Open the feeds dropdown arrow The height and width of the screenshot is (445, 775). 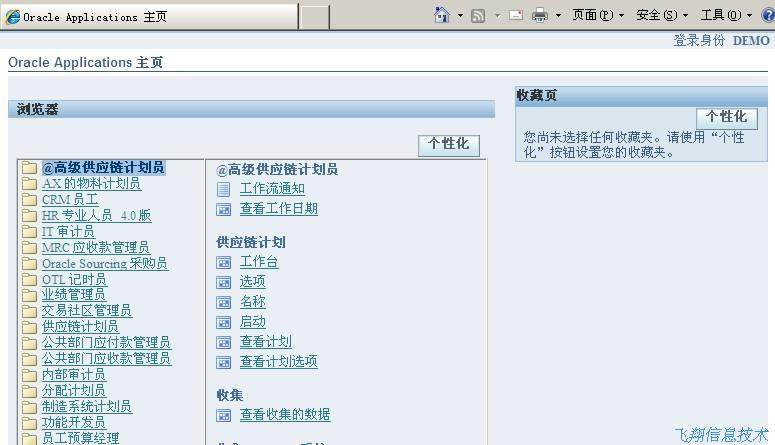pyautogui.click(x=498, y=16)
